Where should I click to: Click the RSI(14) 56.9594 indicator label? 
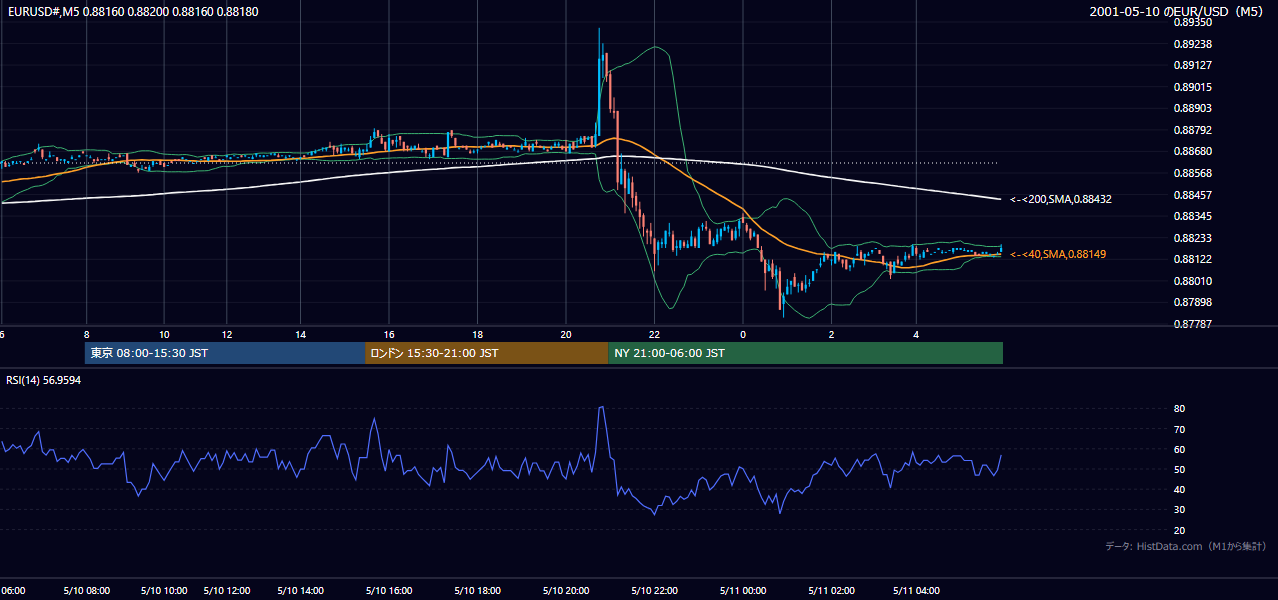click(44, 381)
